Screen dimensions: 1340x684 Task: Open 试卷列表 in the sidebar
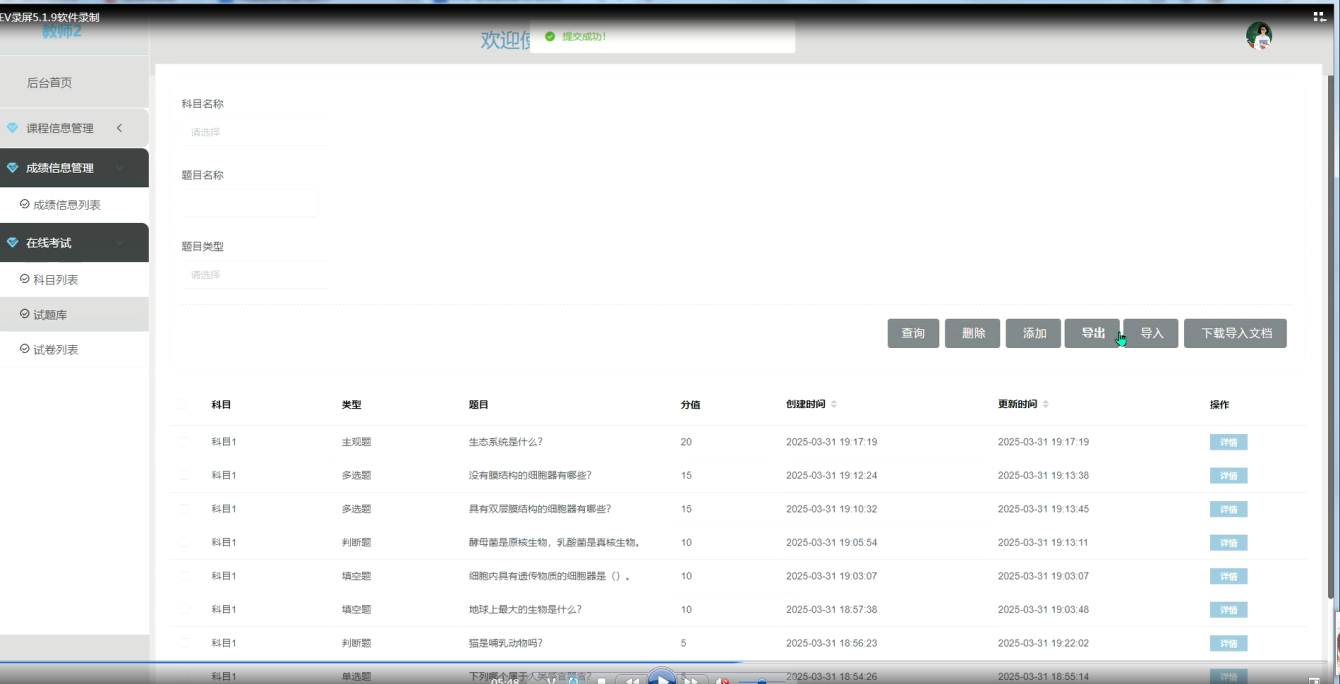click(x=74, y=349)
